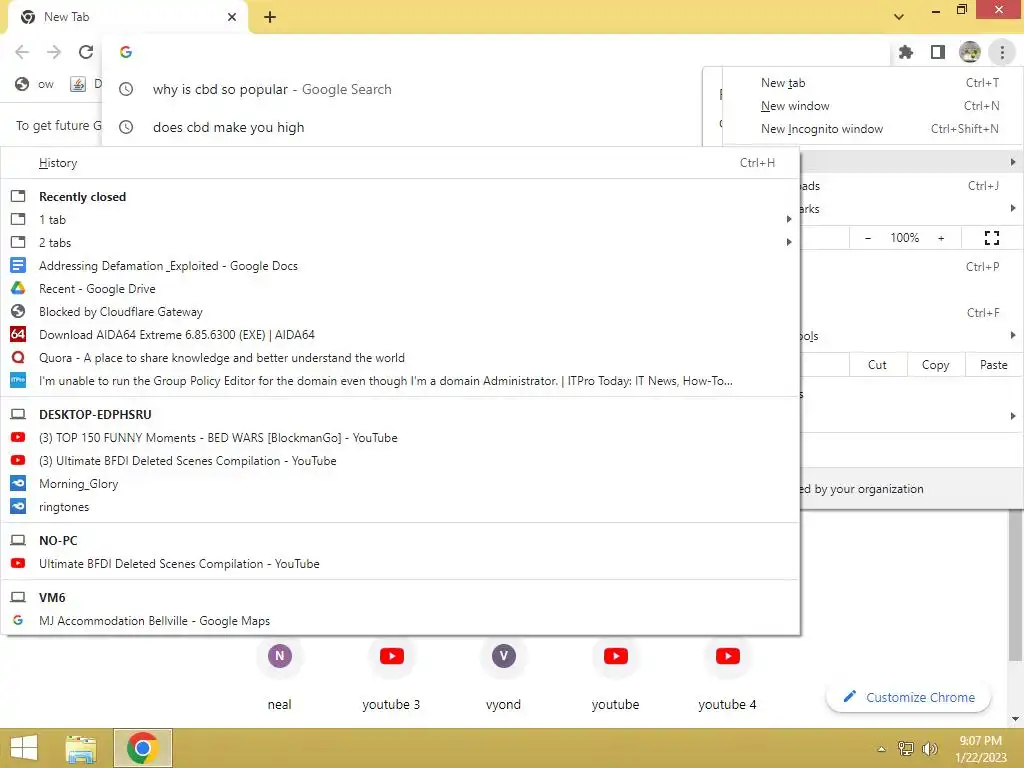Expand the recently closed 2 tabs entry
Image resolution: width=1024 pixels, height=768 pixels.
(400, 242)
